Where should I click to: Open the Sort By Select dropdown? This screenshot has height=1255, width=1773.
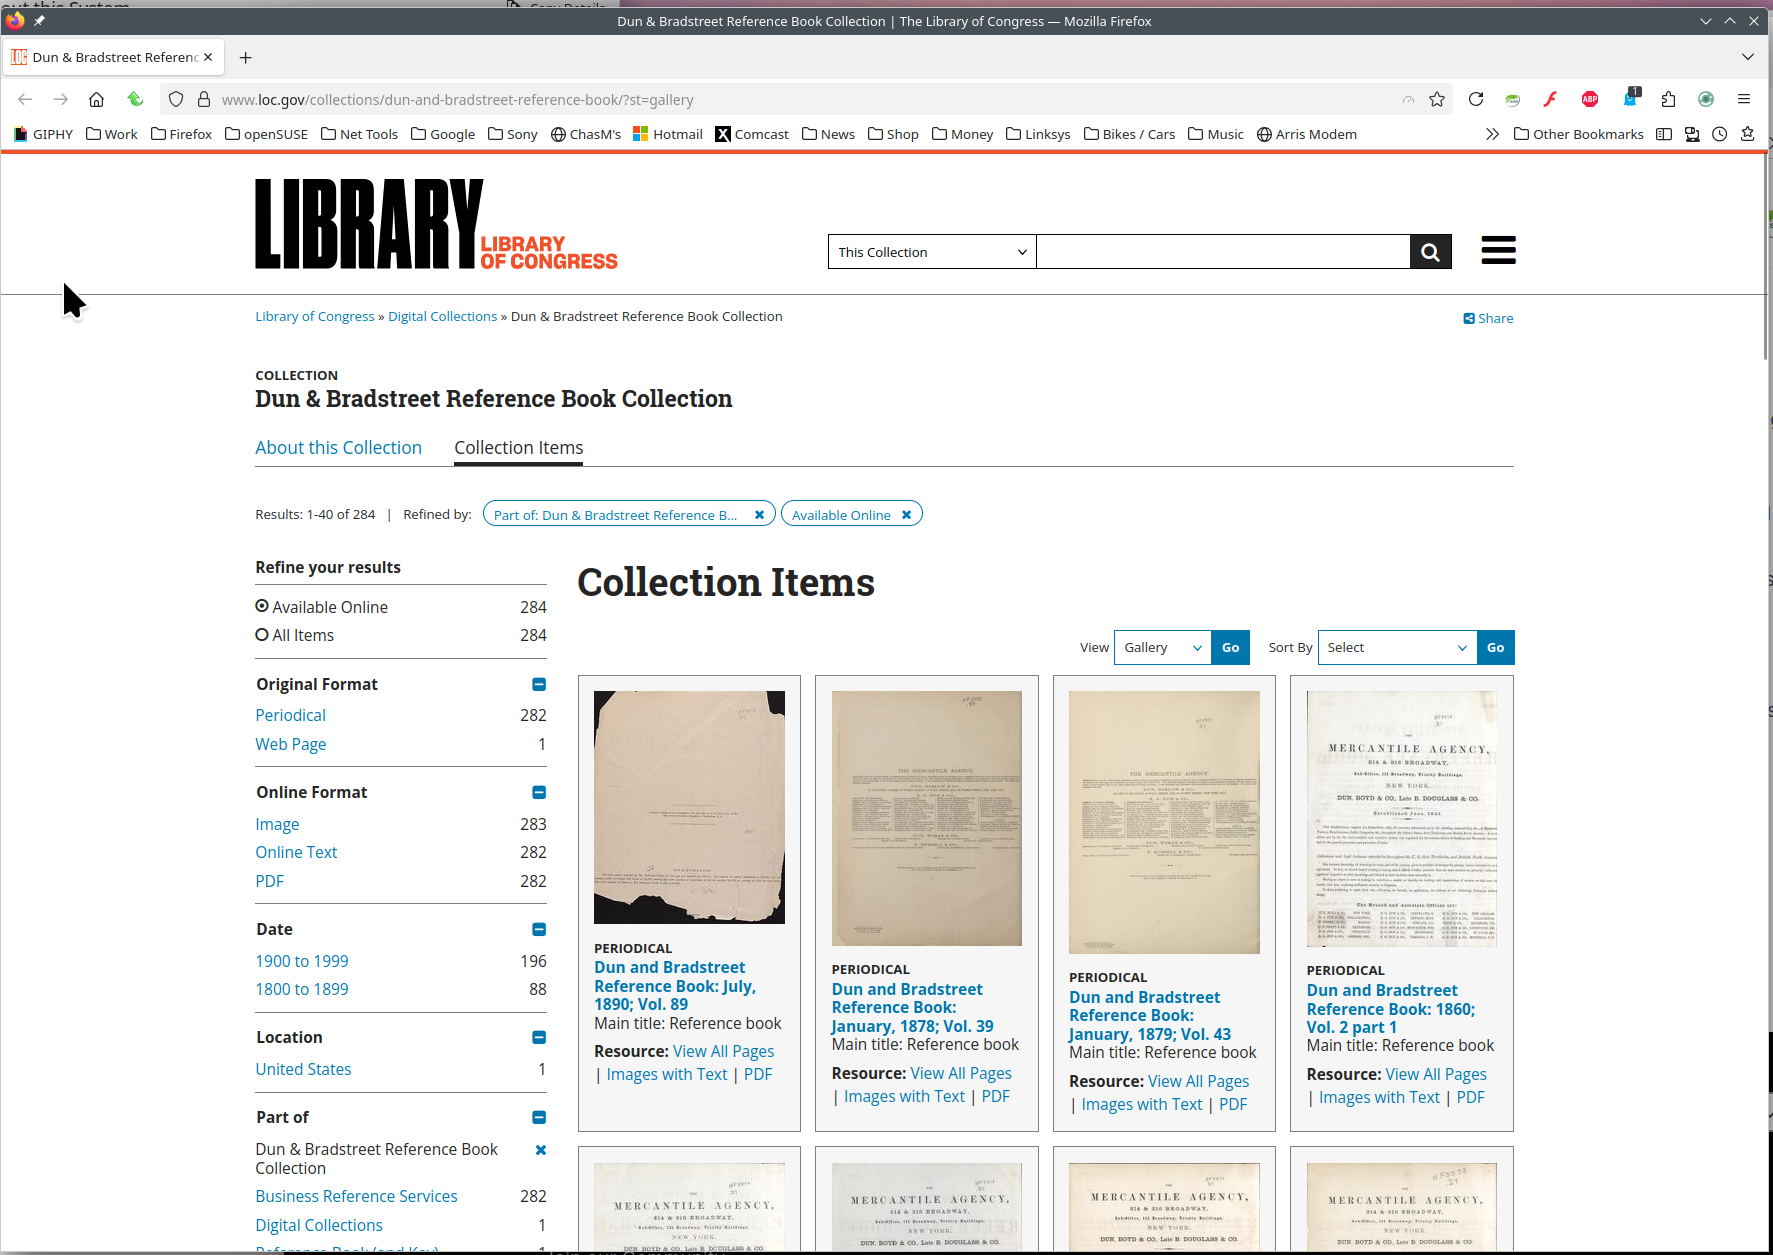pyautogui.click(x=1397, y=648)
